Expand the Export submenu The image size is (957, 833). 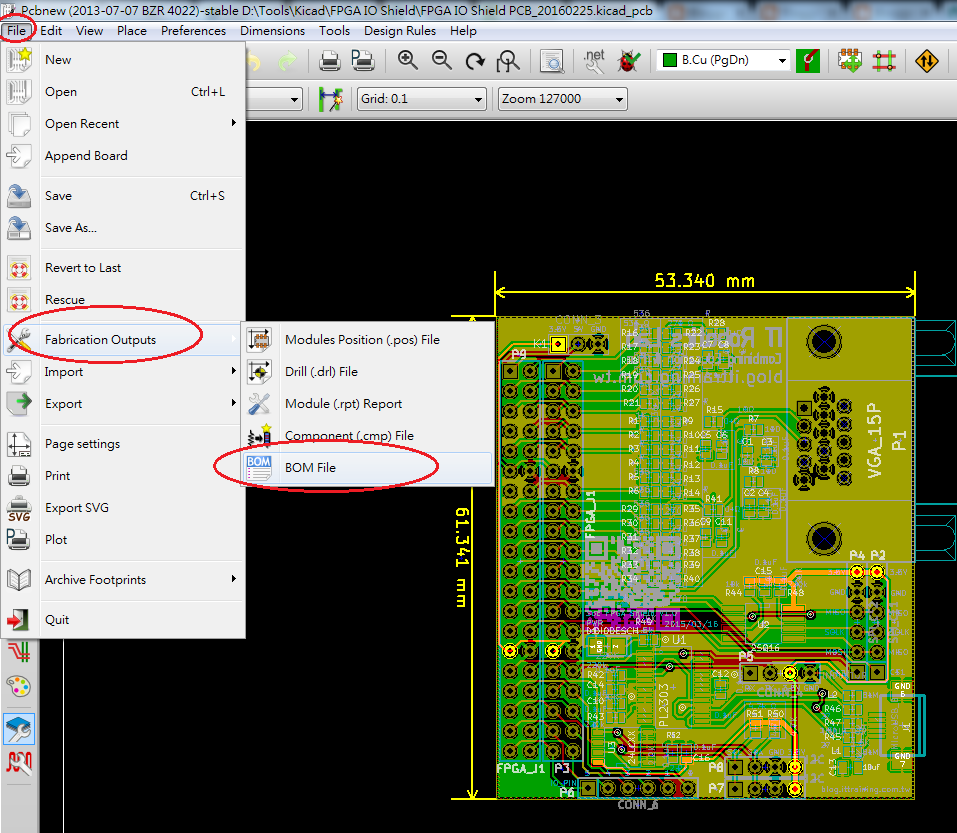pos(122,403)
